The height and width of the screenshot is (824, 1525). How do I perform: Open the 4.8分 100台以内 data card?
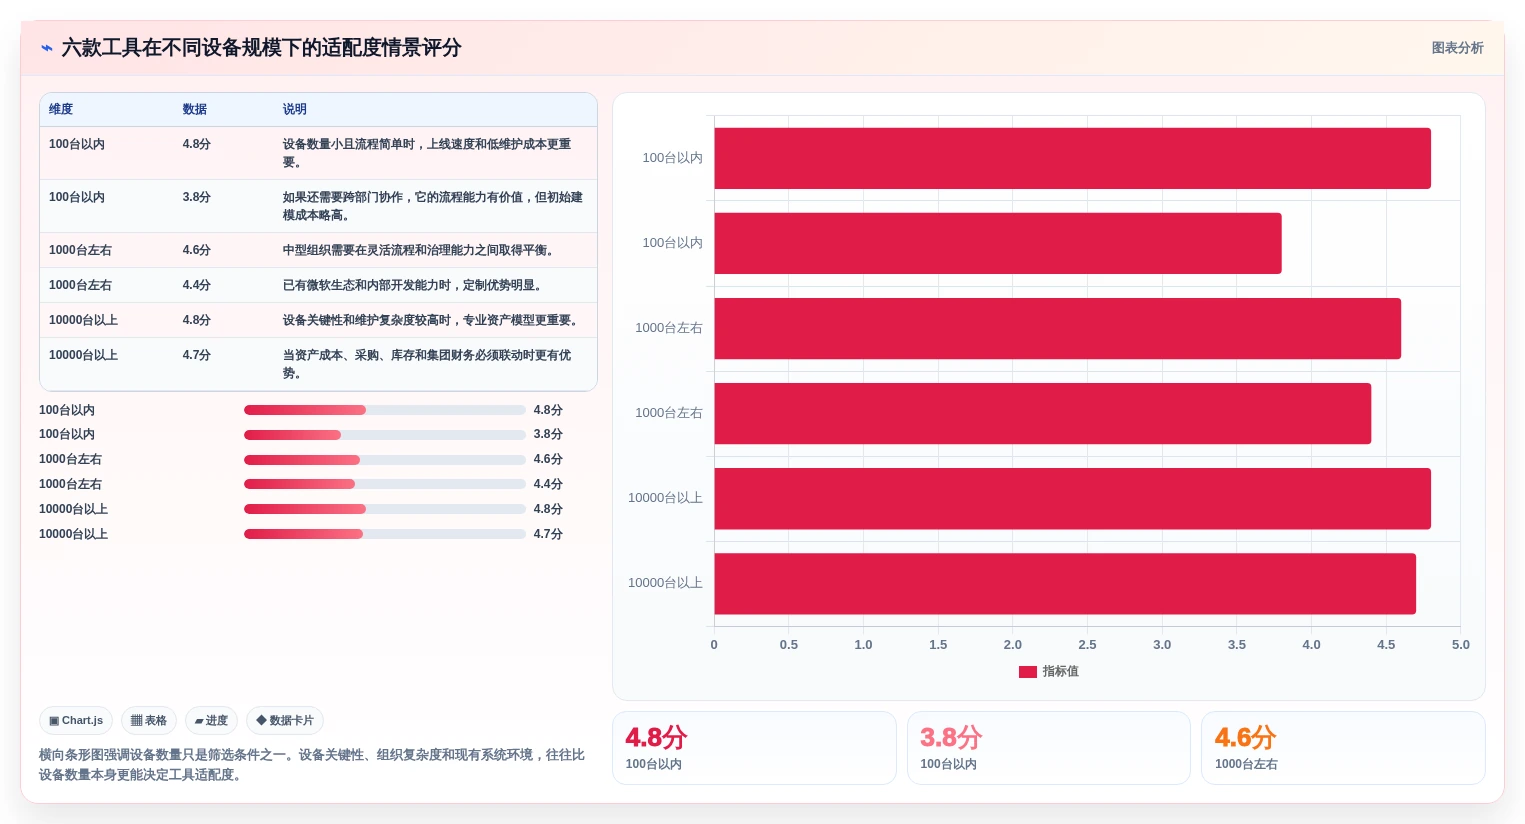[754, 748]
